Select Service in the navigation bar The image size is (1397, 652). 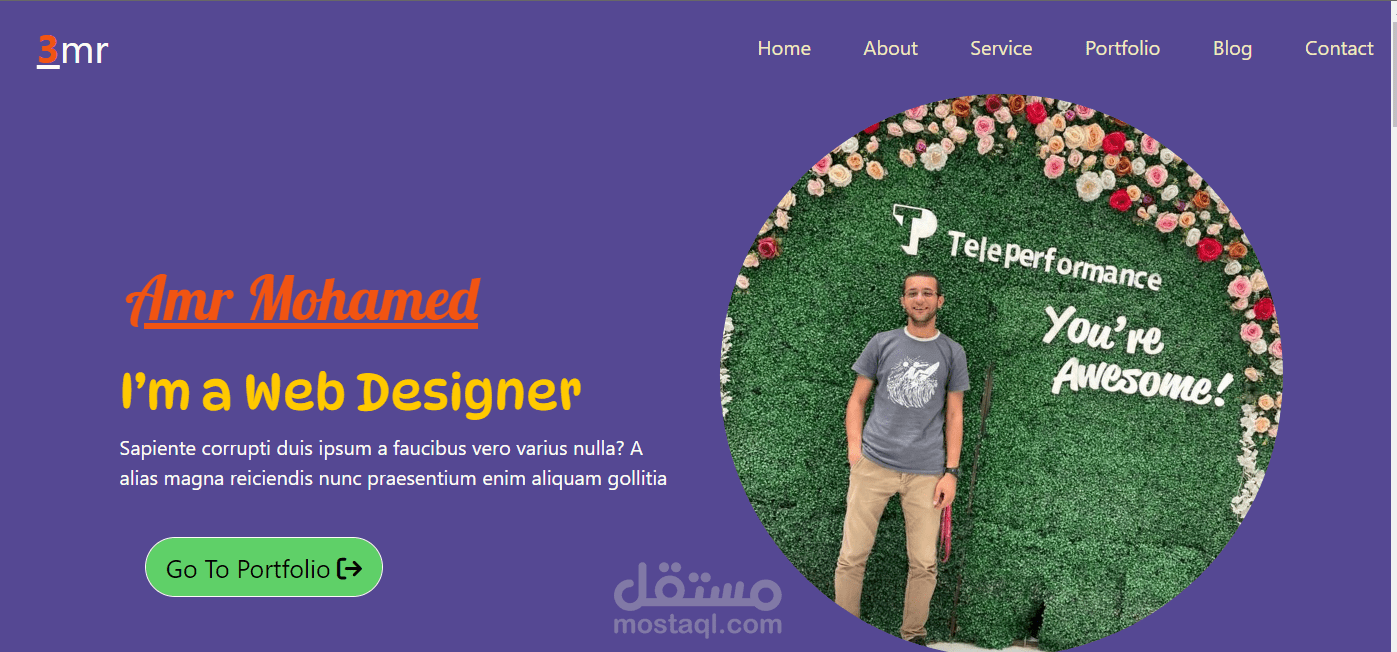tap(1001, 48)
